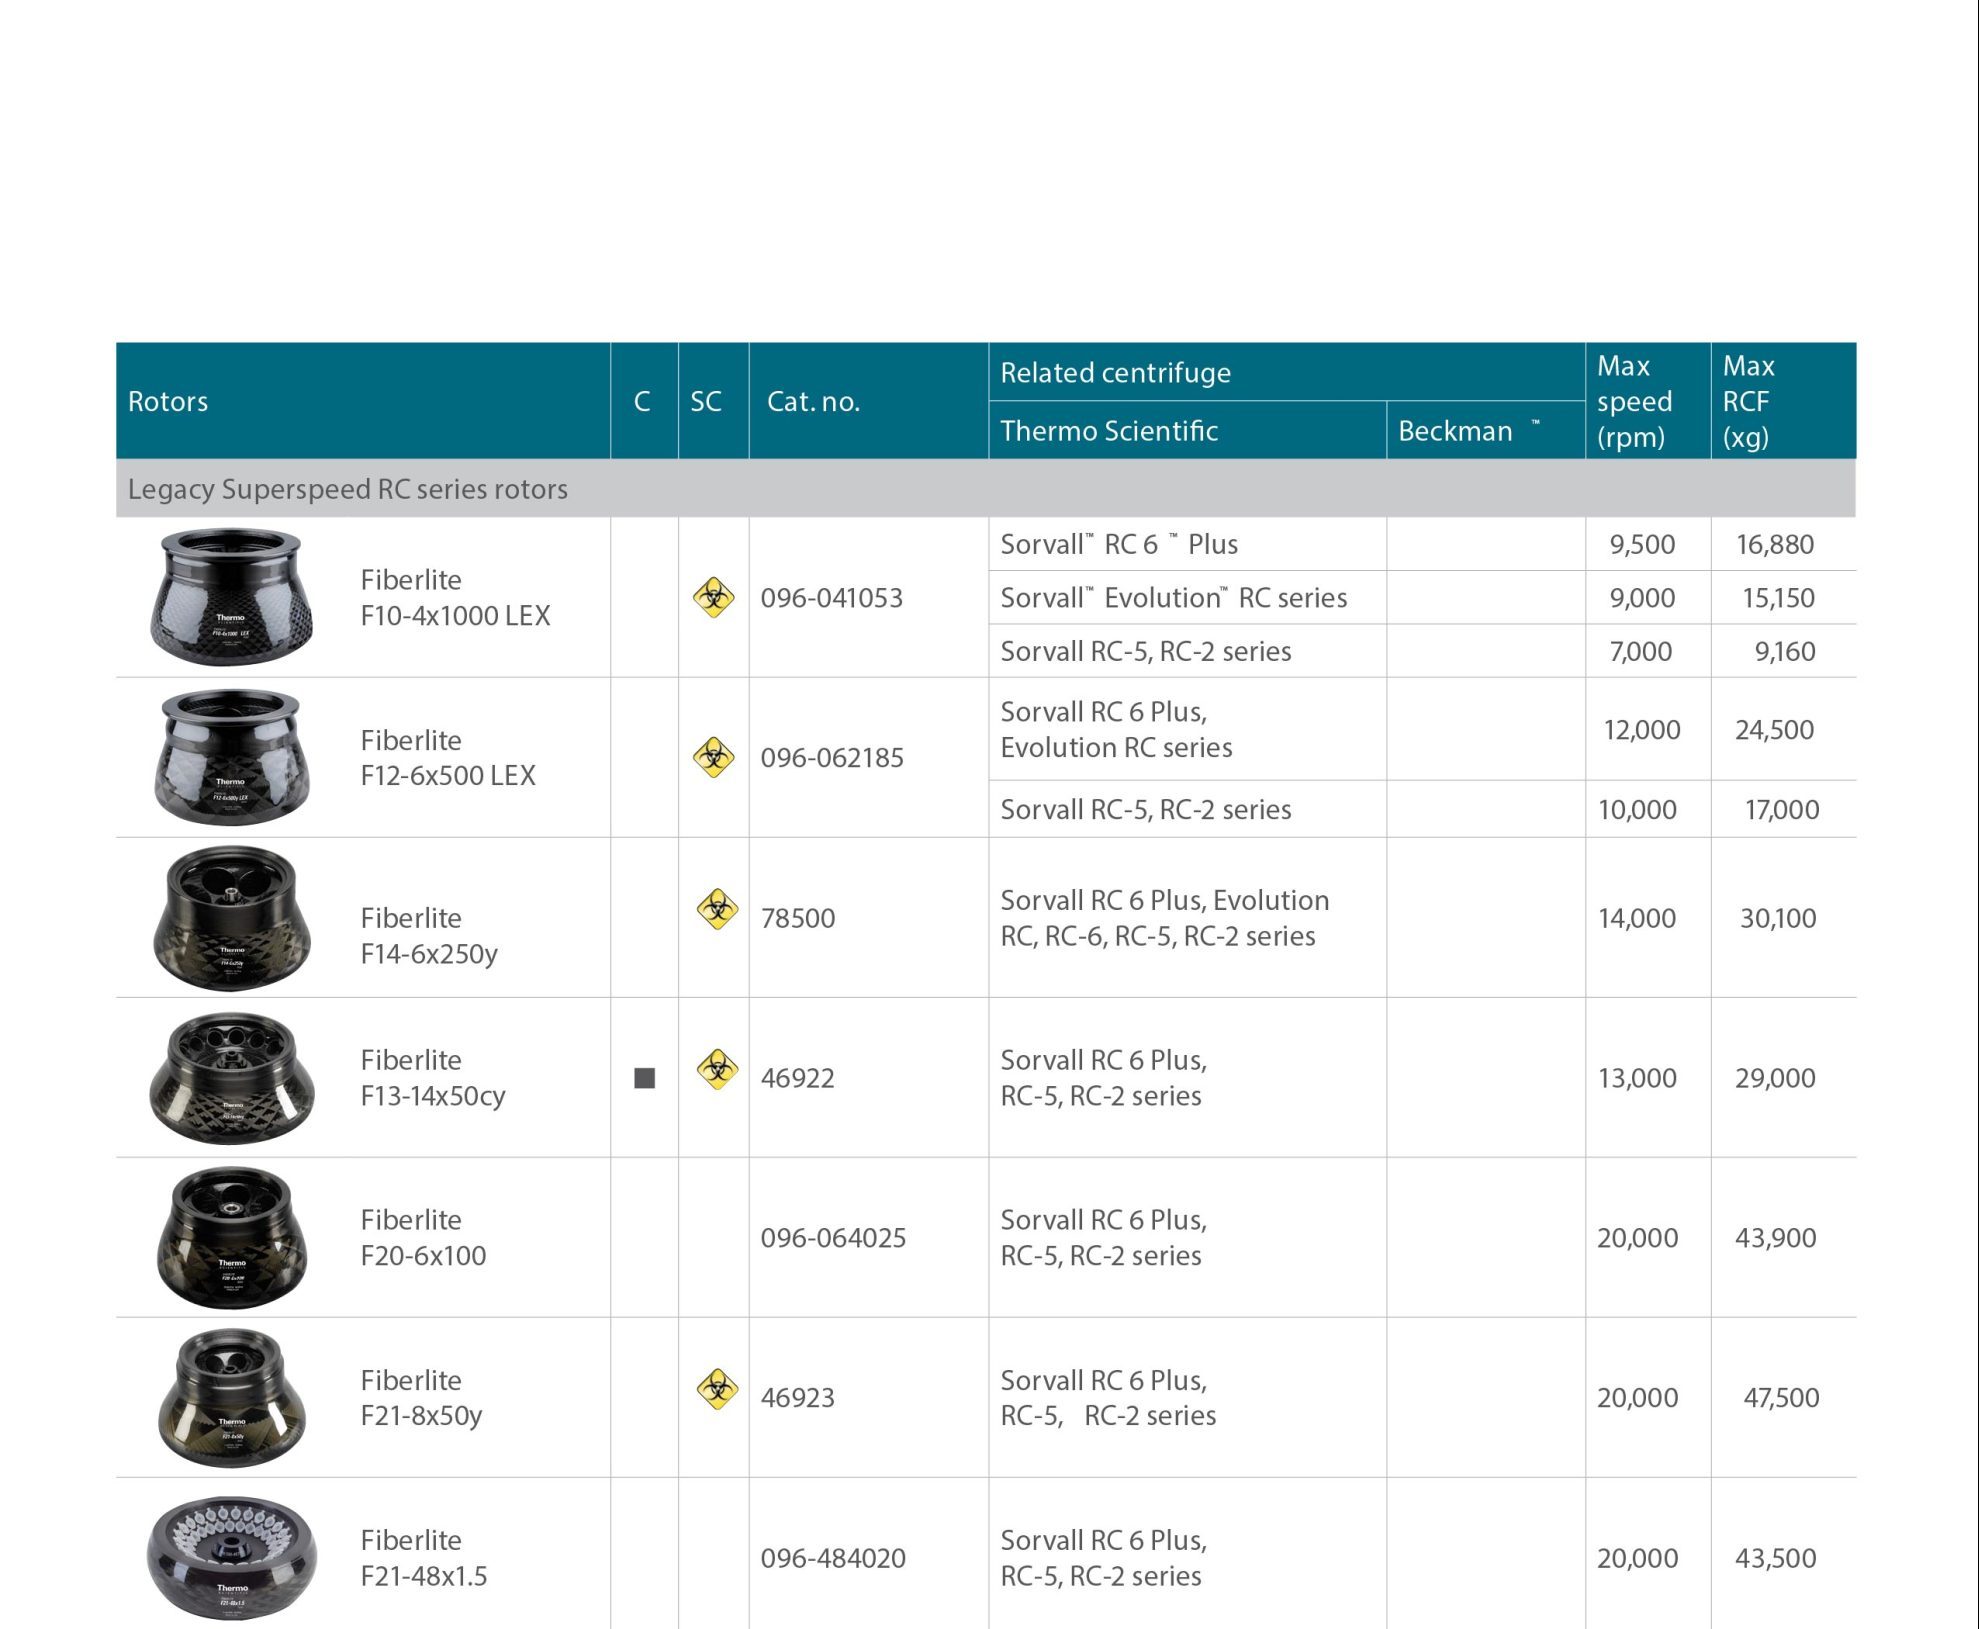The width and height of the screenshot is (1979, 1629).
Task: Click rotor name Fiberlite F14-6x250y
Action: 429,935
